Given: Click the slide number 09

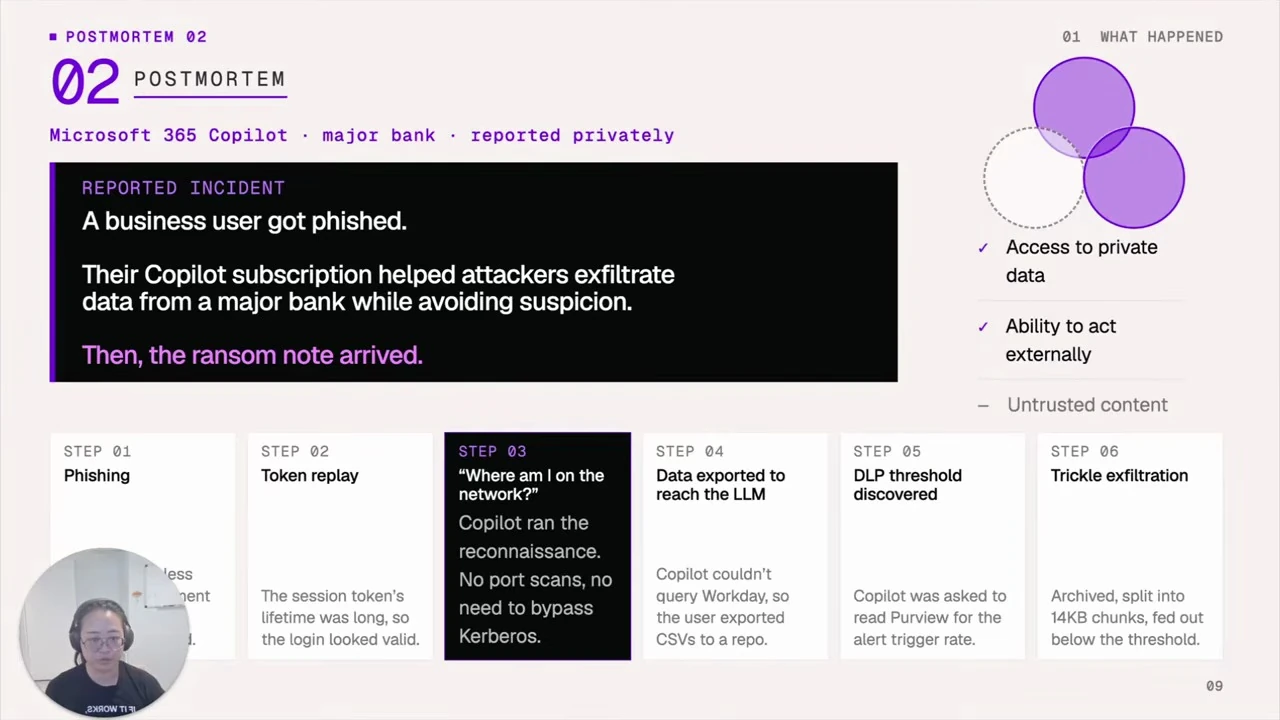Looking at the screenshot, I should (1214, 686).
